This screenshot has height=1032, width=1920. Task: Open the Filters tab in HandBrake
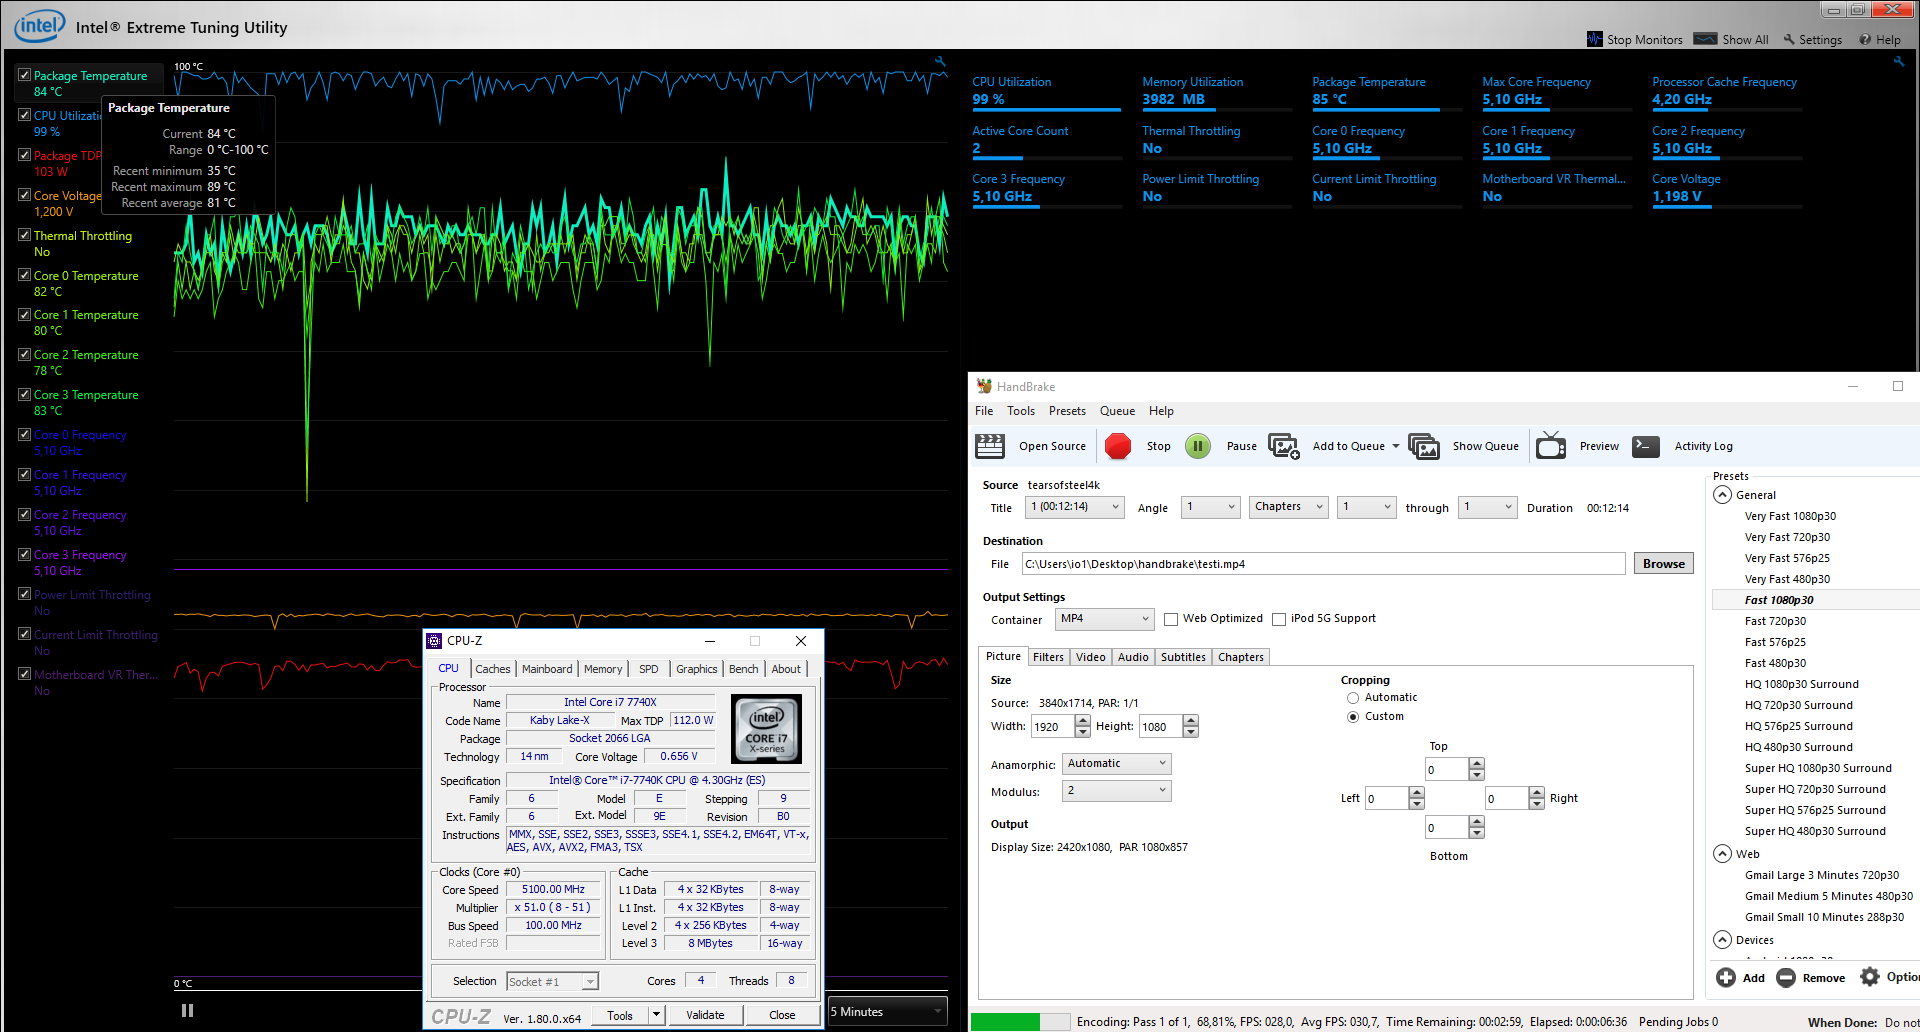pyautogui.click(x=1048, y=657)
